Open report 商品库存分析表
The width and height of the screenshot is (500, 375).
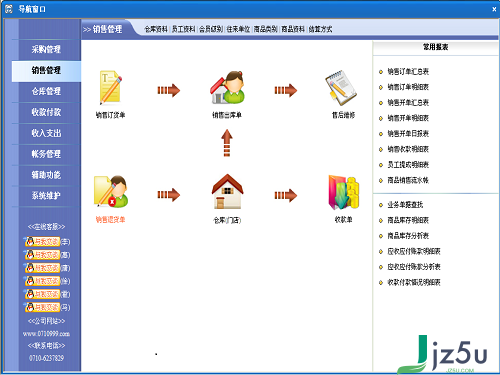(408, 236)
